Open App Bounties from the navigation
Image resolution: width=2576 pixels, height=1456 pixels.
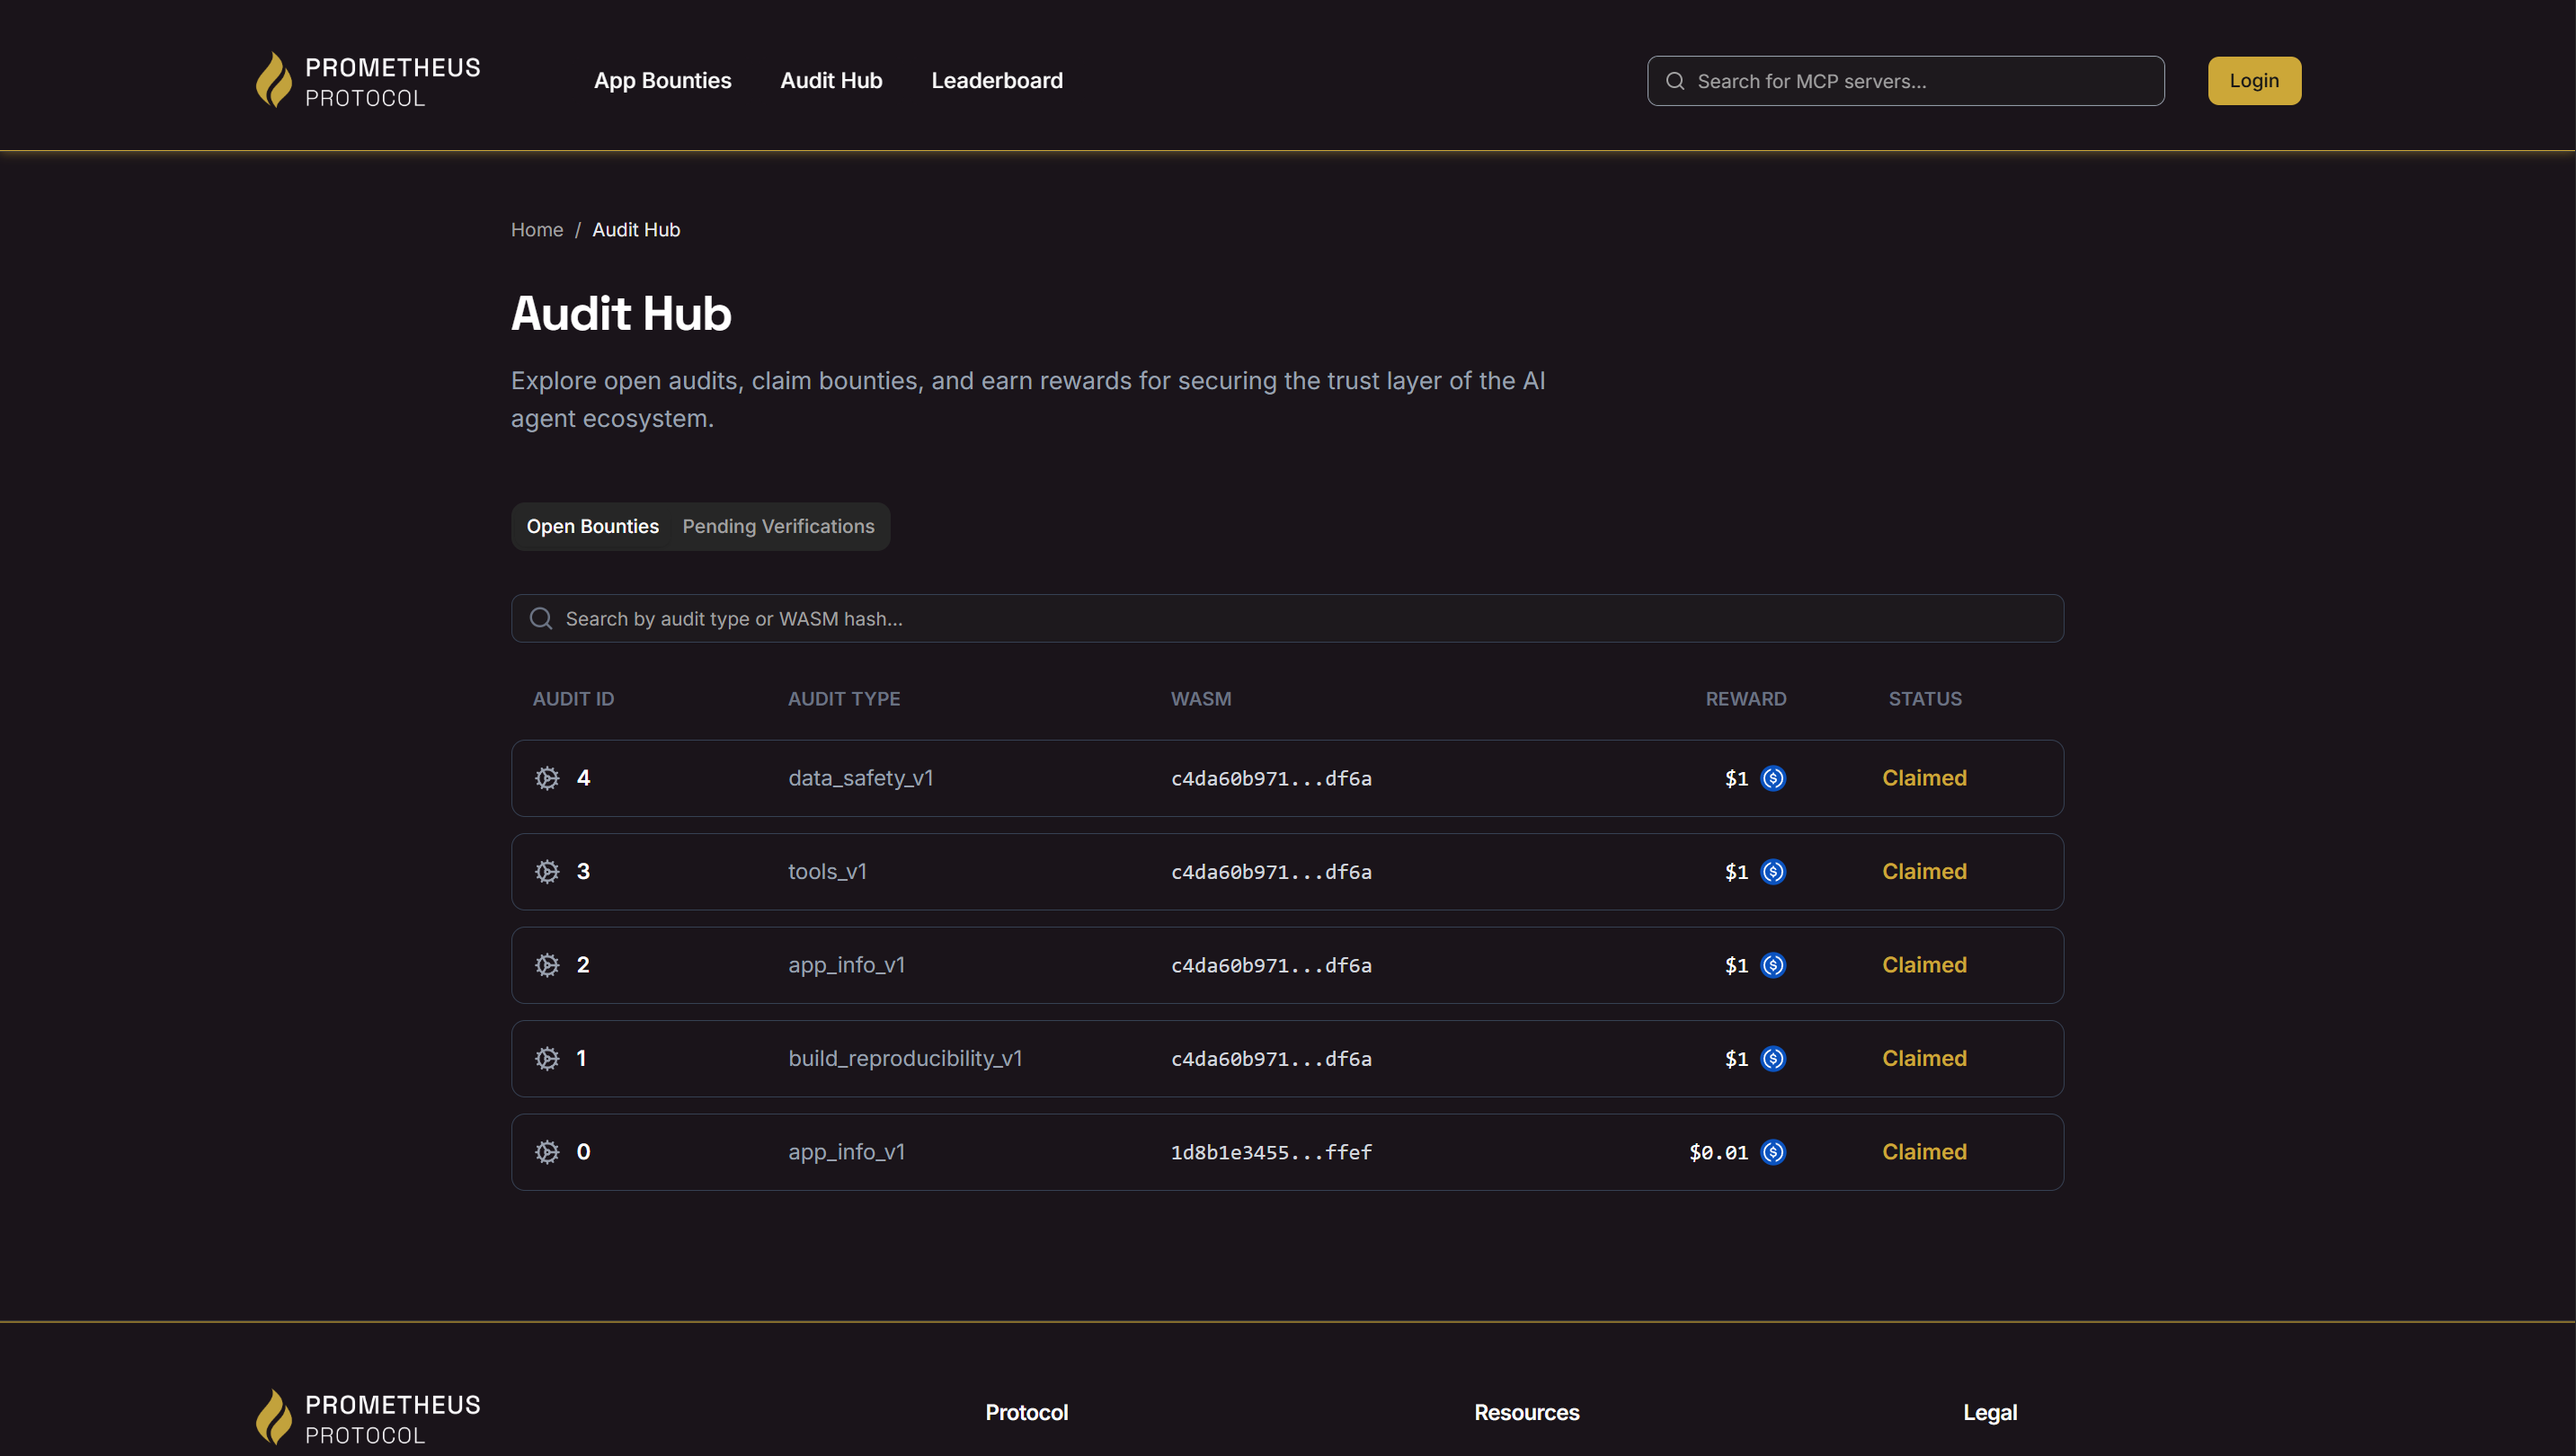[662, 80]
